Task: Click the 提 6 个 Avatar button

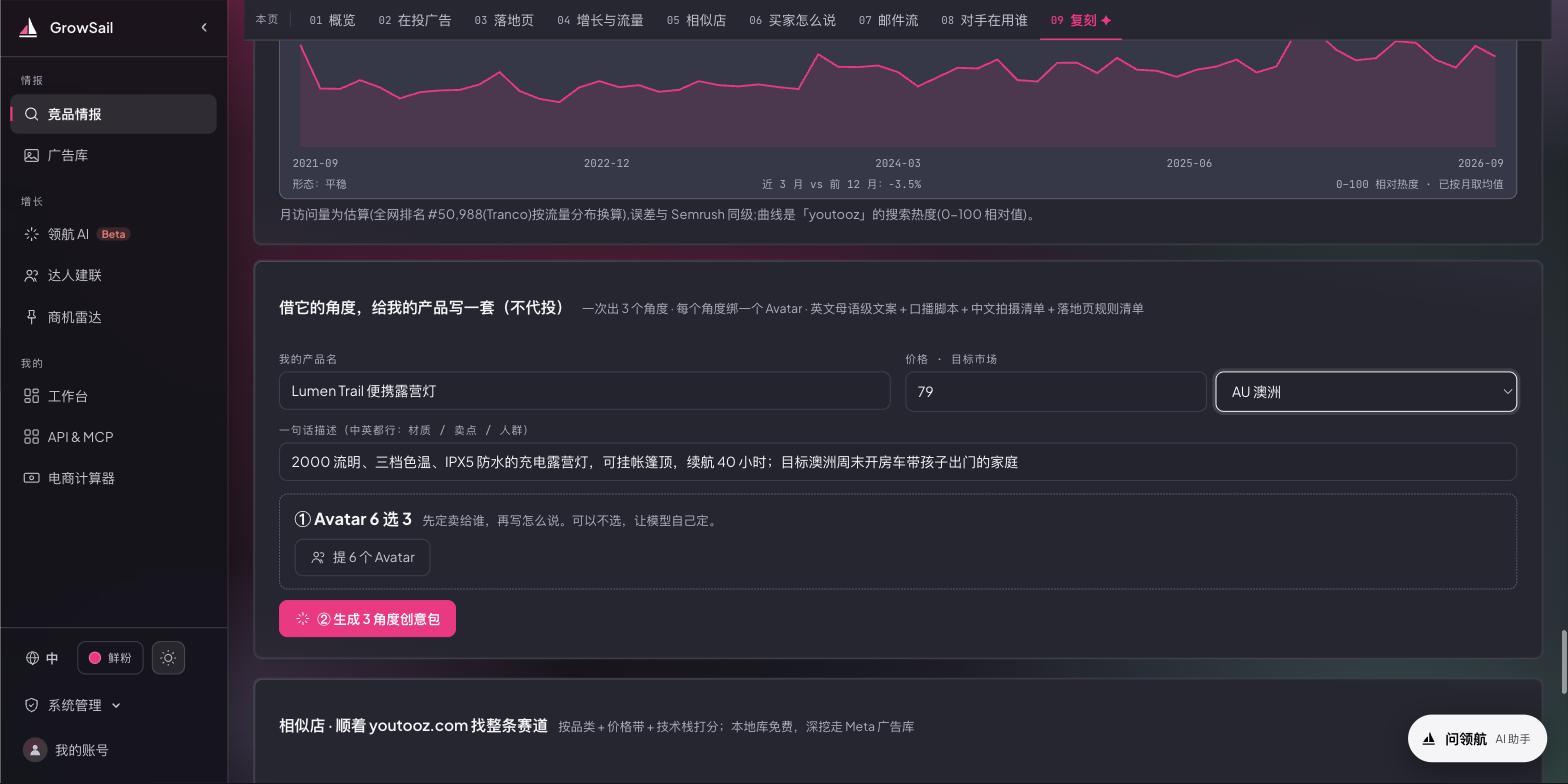Action: [362, 557]
